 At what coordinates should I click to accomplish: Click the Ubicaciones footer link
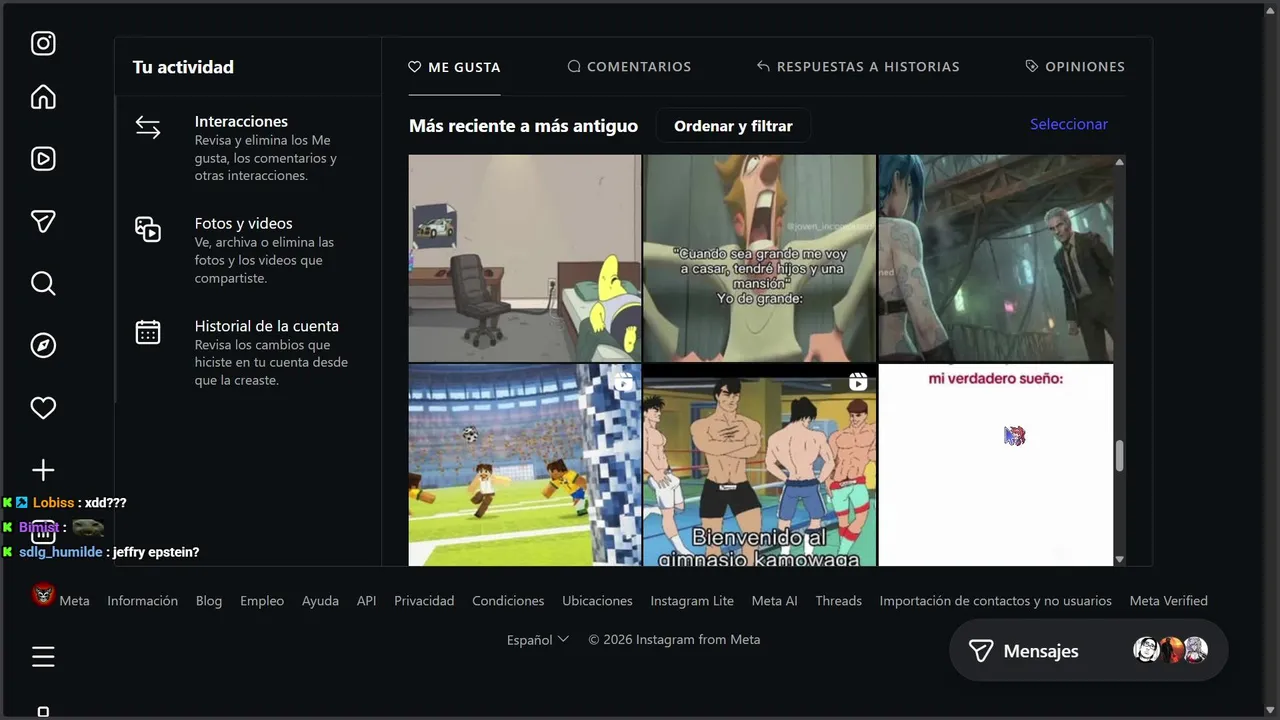(597, 601)
